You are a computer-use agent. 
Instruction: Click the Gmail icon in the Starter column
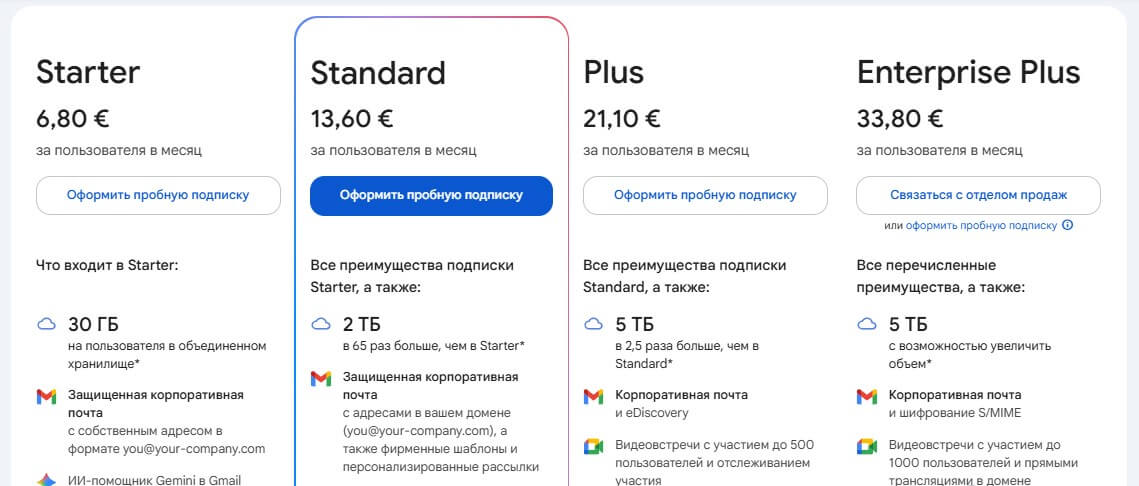pos(46,397)
